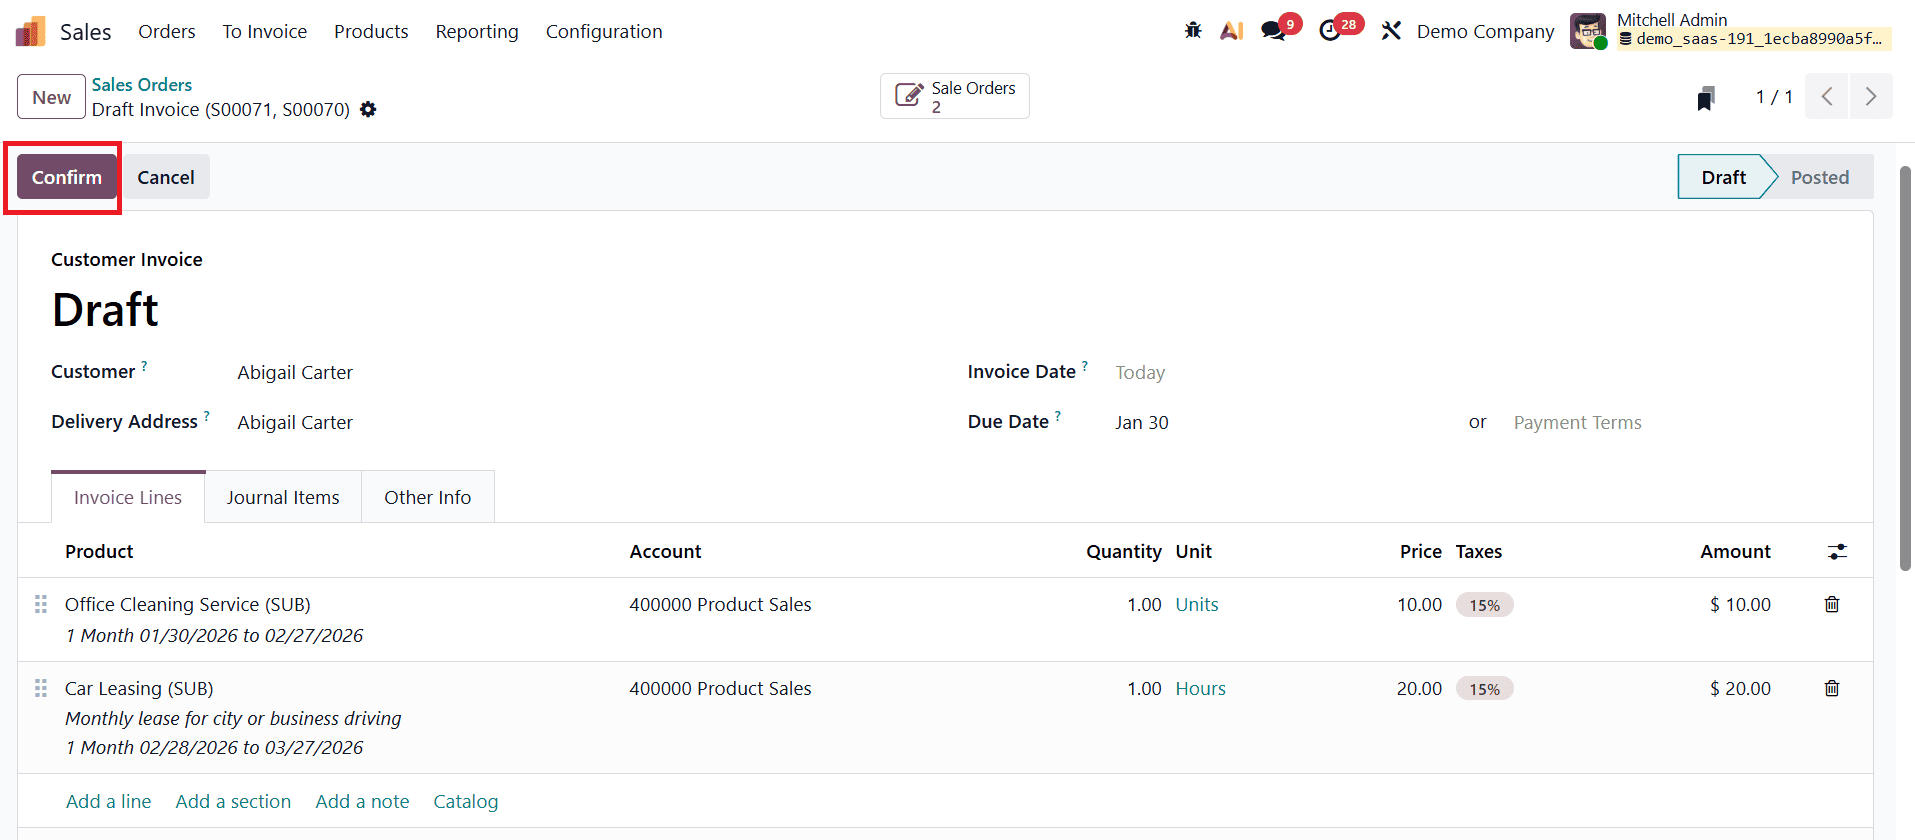Click Office Cleaning Service (SUB) product name
Viewport: 1915px width, 840px height.
[188, 604]
